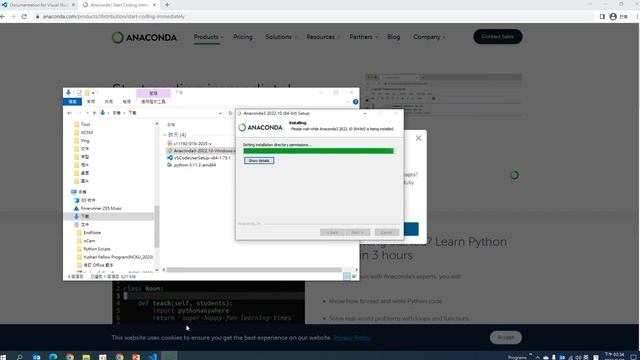The height and width of the screenshot is (360, 640).
Task: Click the Explorer horizontal scrollbar
Action: tap(254, 270)
